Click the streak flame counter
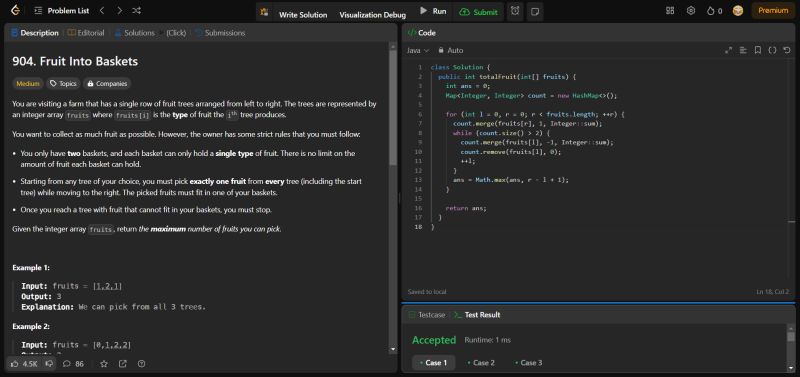This screenshot has width=800, height=377. [x=714, y=11]
